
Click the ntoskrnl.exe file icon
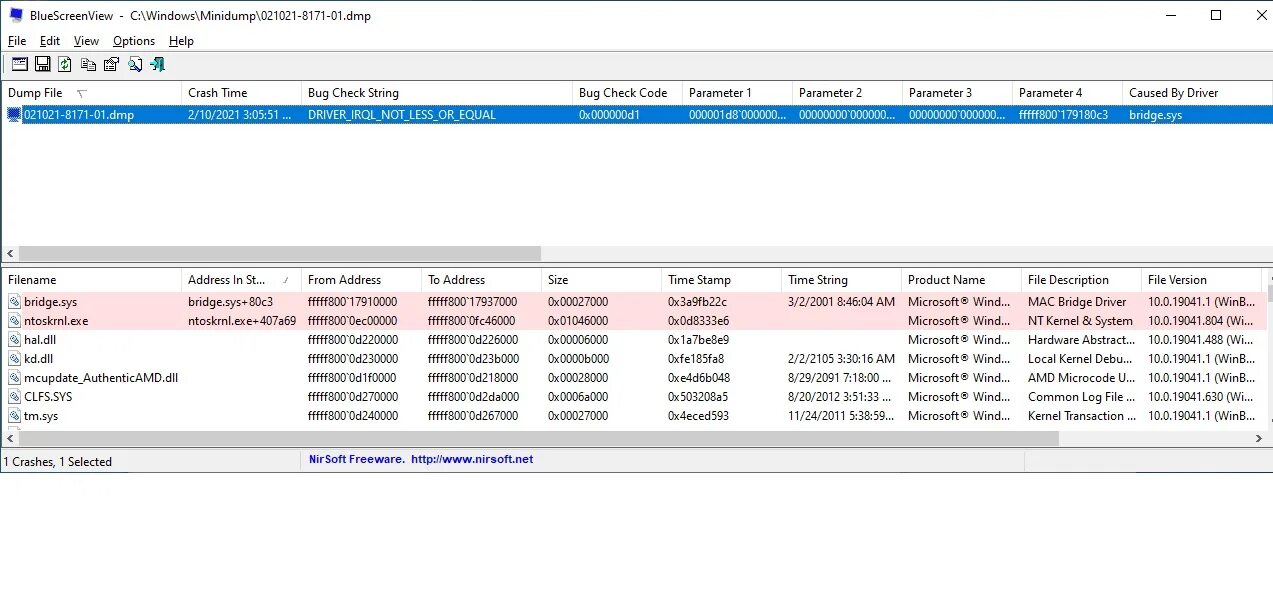pos(14,320)
